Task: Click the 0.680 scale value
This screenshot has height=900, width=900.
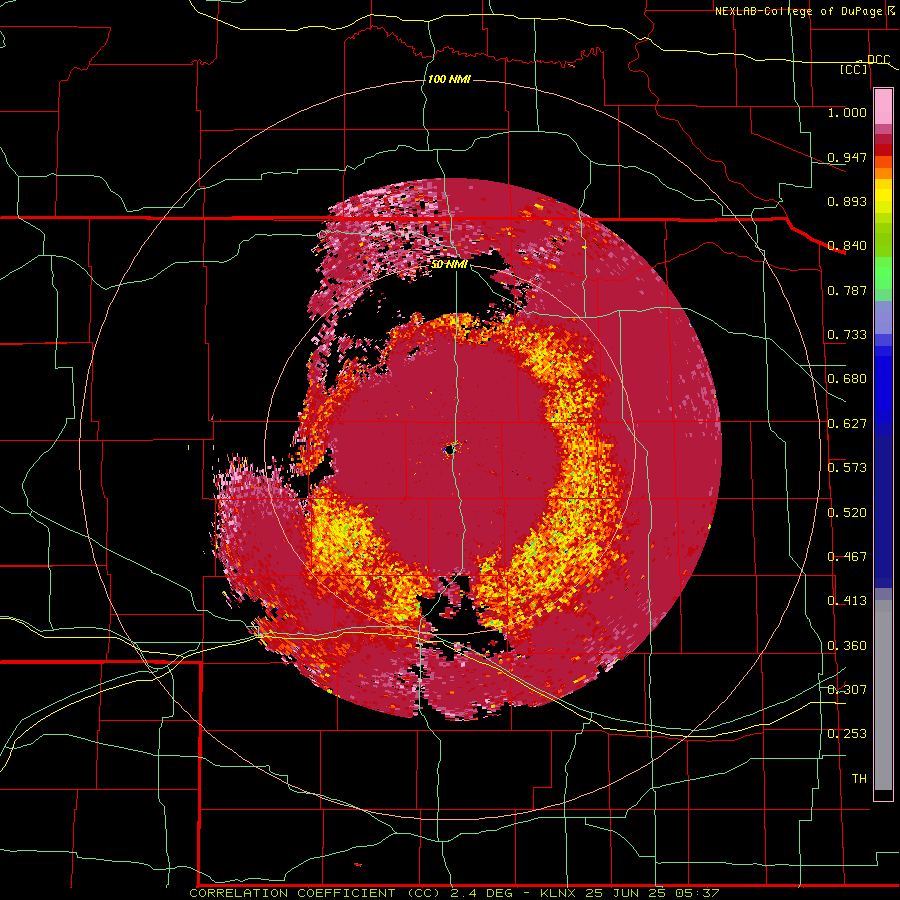Action: 847,379
